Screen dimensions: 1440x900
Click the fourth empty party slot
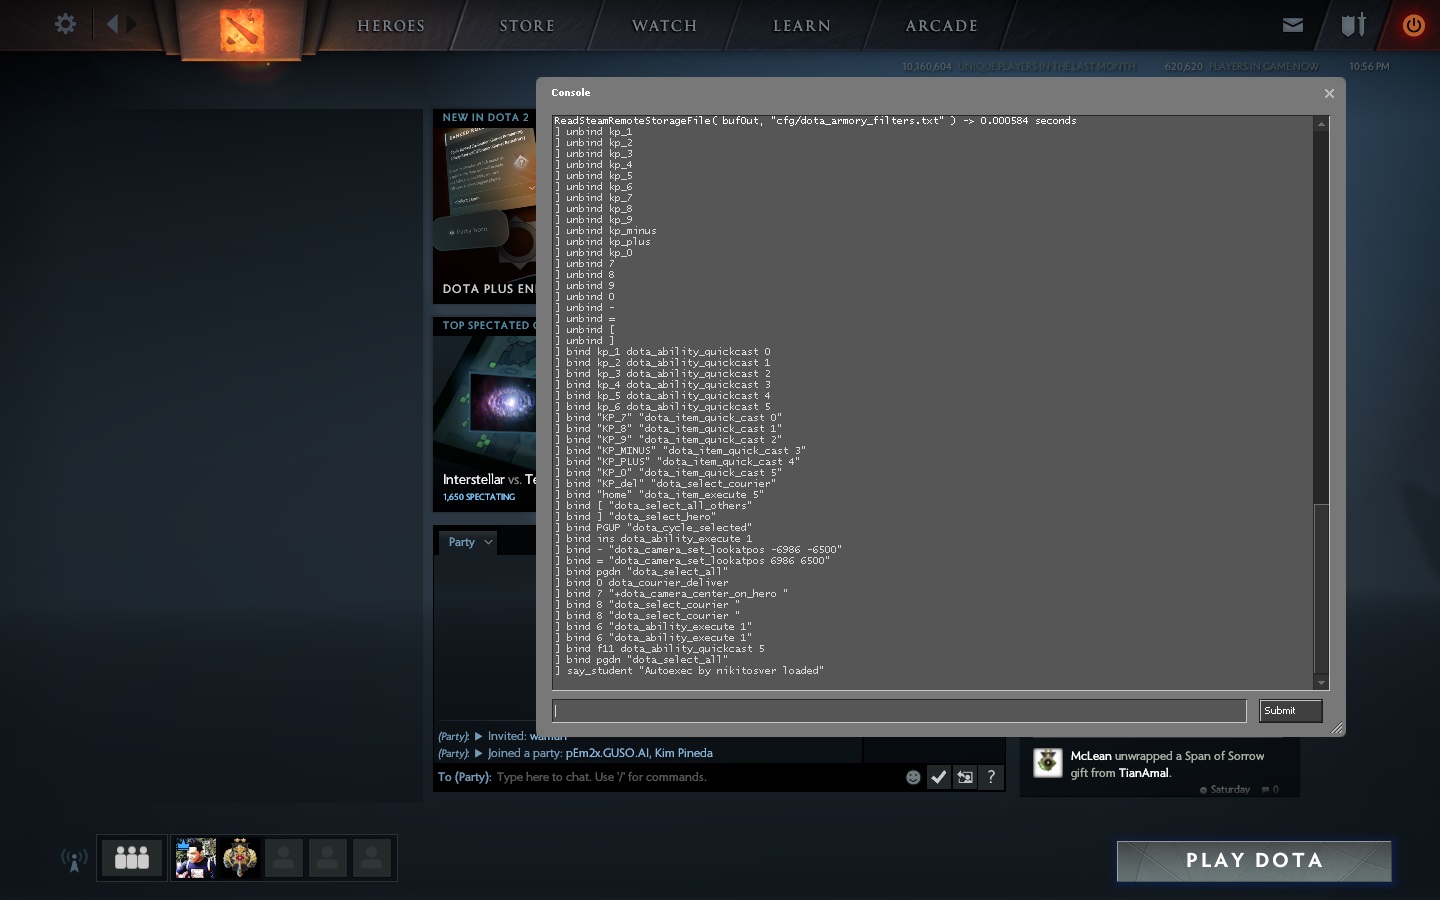coord(328,858)
